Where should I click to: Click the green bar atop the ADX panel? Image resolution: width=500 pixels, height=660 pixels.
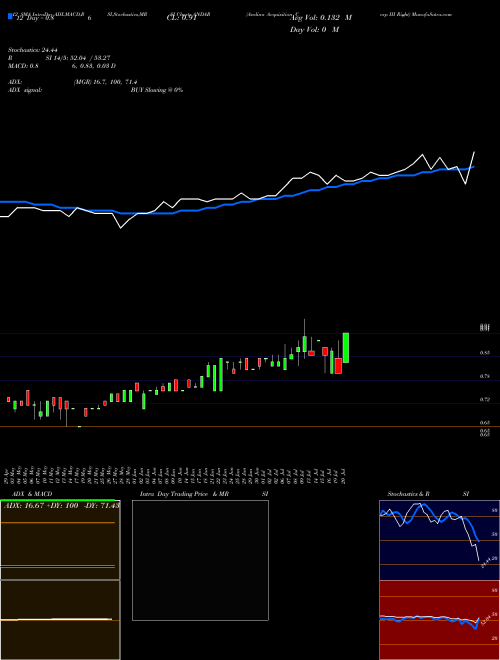(57, 500)
